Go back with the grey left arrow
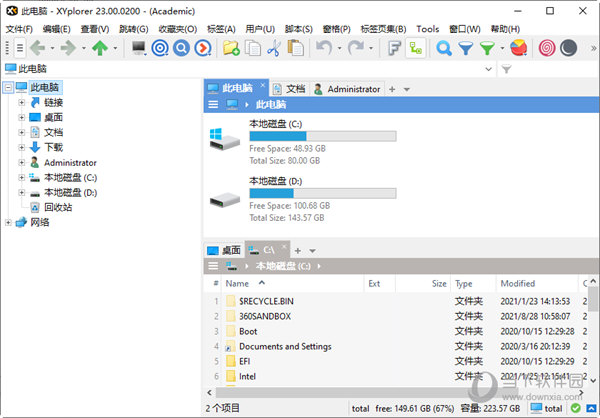 [38, 48]
